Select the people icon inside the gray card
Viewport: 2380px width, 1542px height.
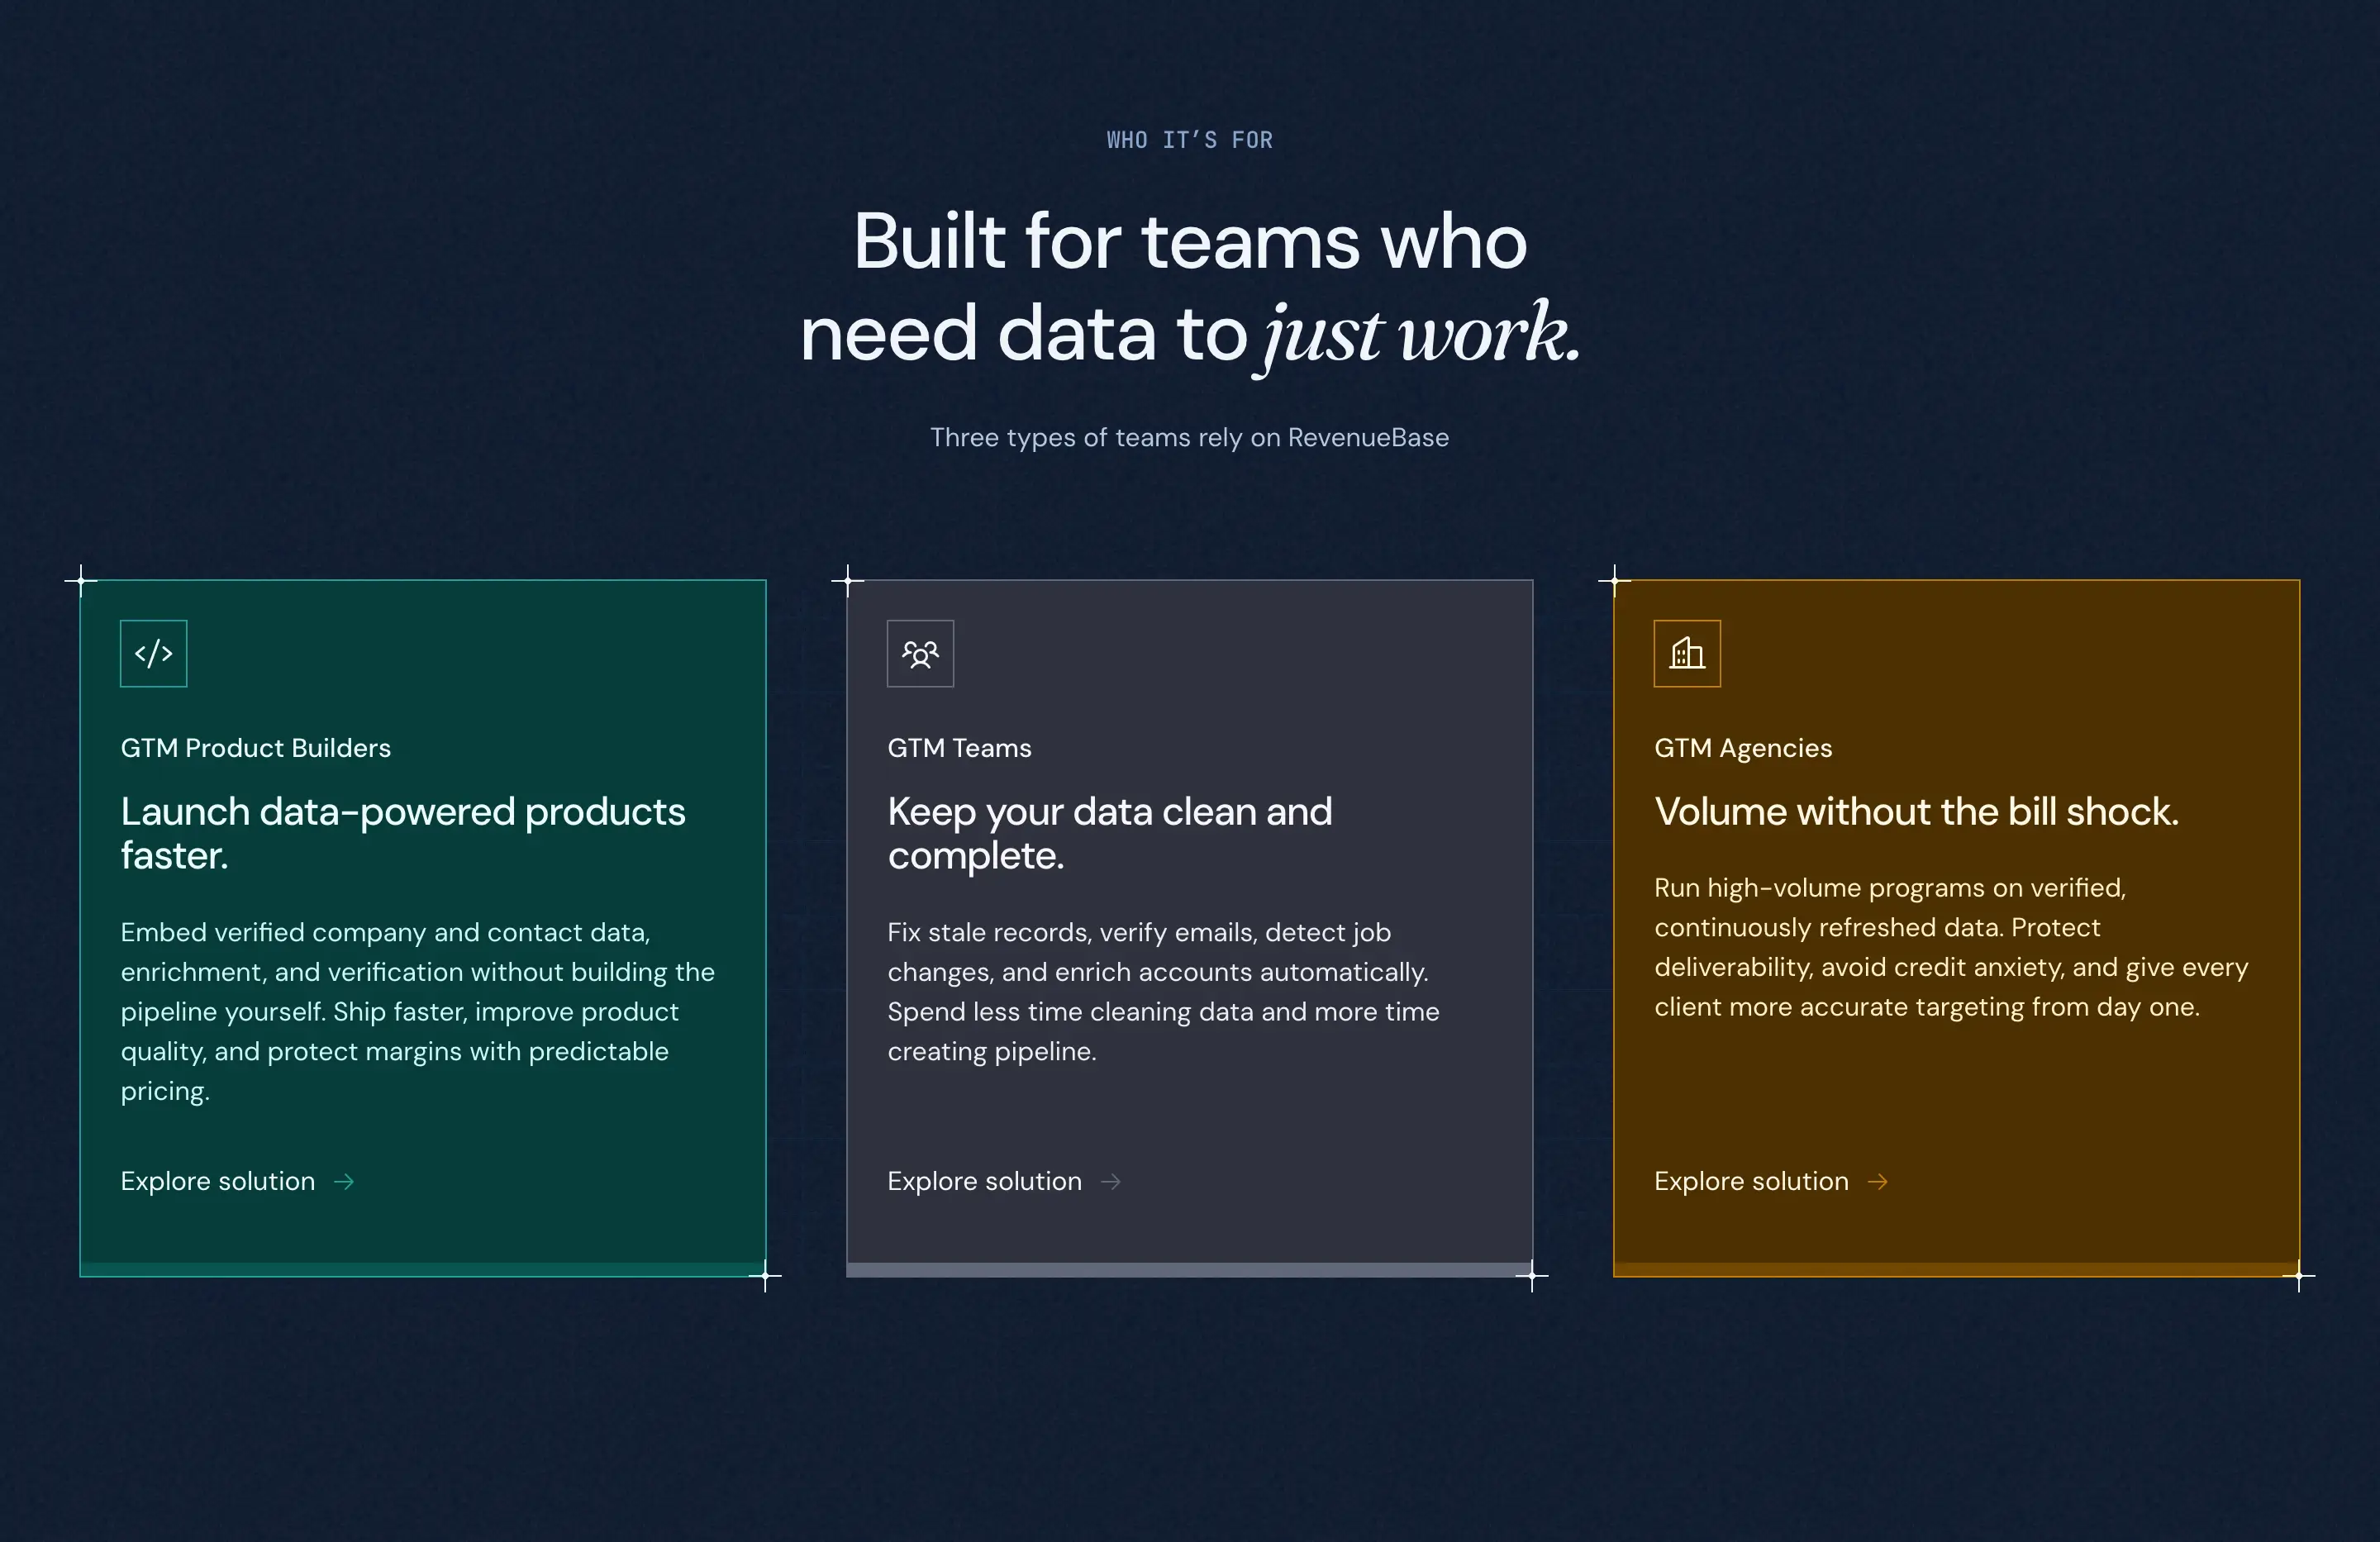coord(920,653)
